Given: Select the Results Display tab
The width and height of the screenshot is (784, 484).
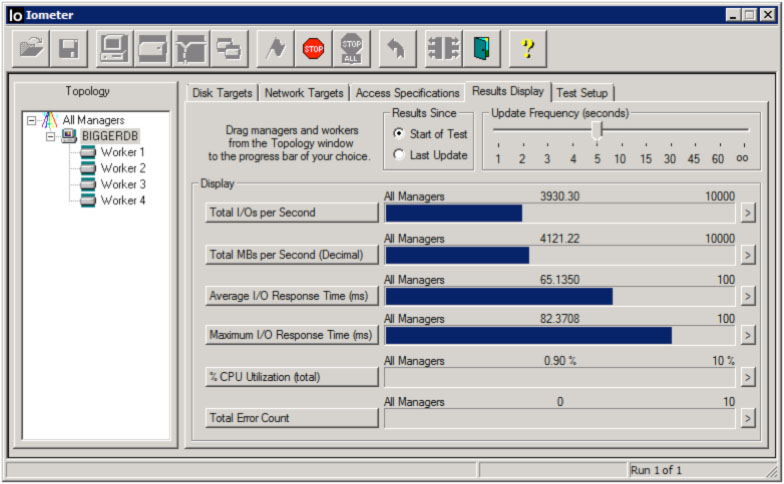Looking at the screenshot, I should coord(508,91).
